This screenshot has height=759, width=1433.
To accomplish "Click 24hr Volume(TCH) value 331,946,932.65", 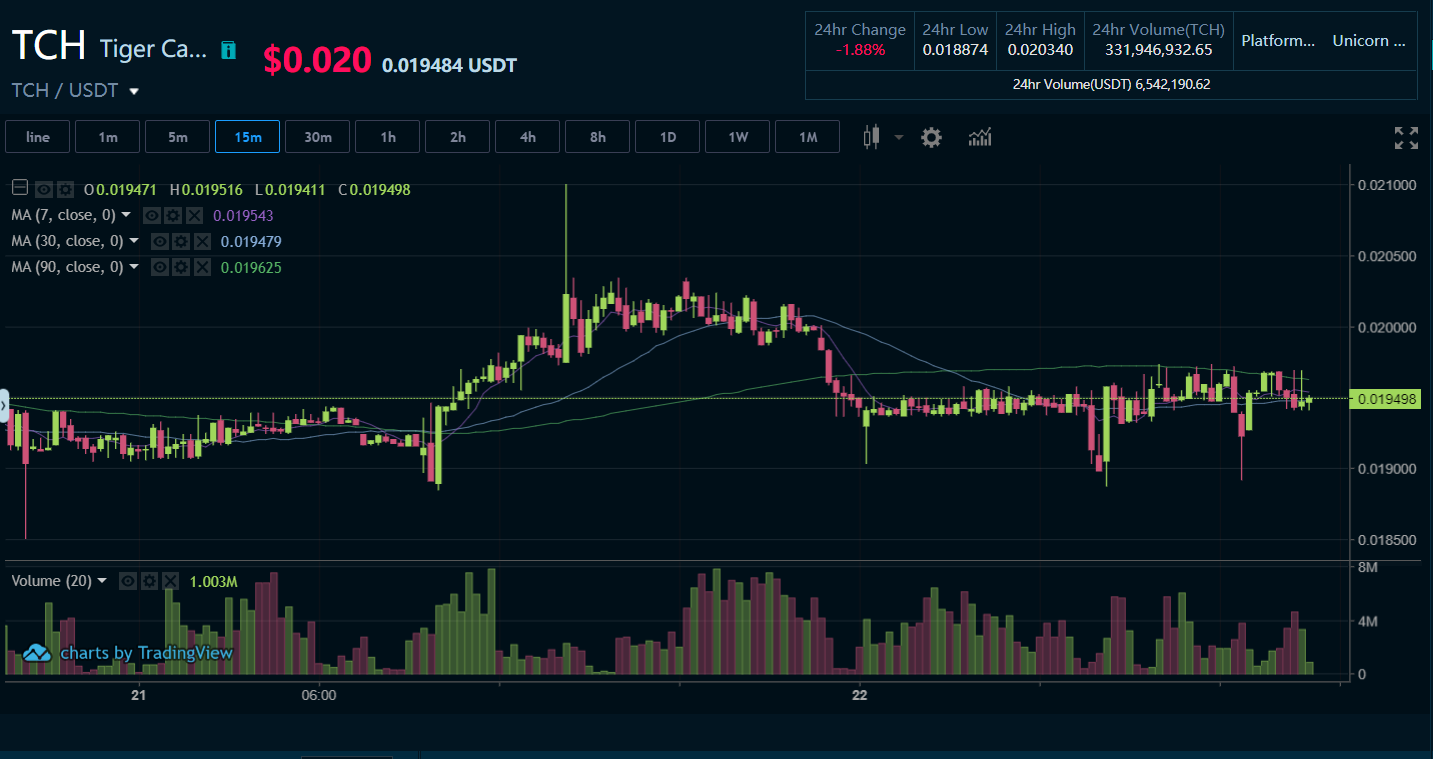I will (x=1158, y=49).
